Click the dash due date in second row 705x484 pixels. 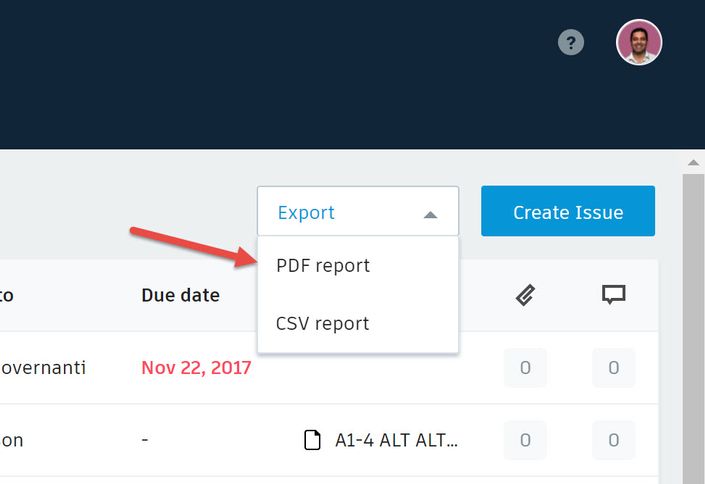coord(146,440)
